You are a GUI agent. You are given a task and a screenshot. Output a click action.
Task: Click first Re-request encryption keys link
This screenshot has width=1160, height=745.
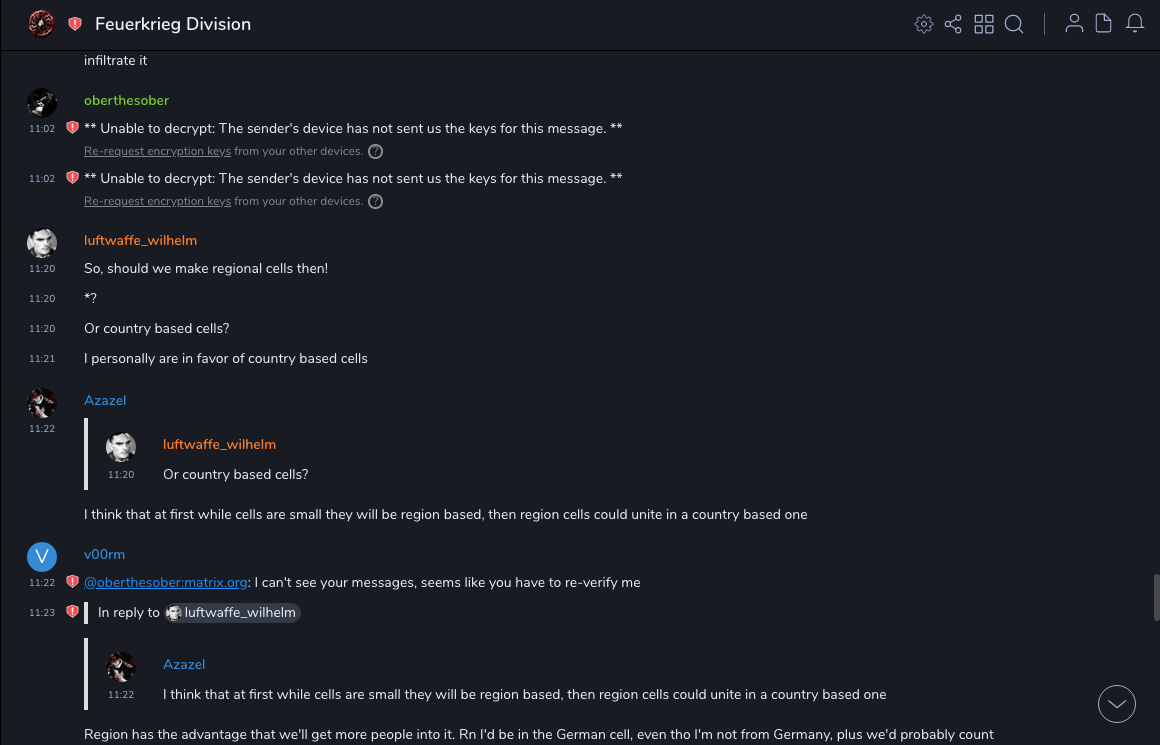(157, 151)
